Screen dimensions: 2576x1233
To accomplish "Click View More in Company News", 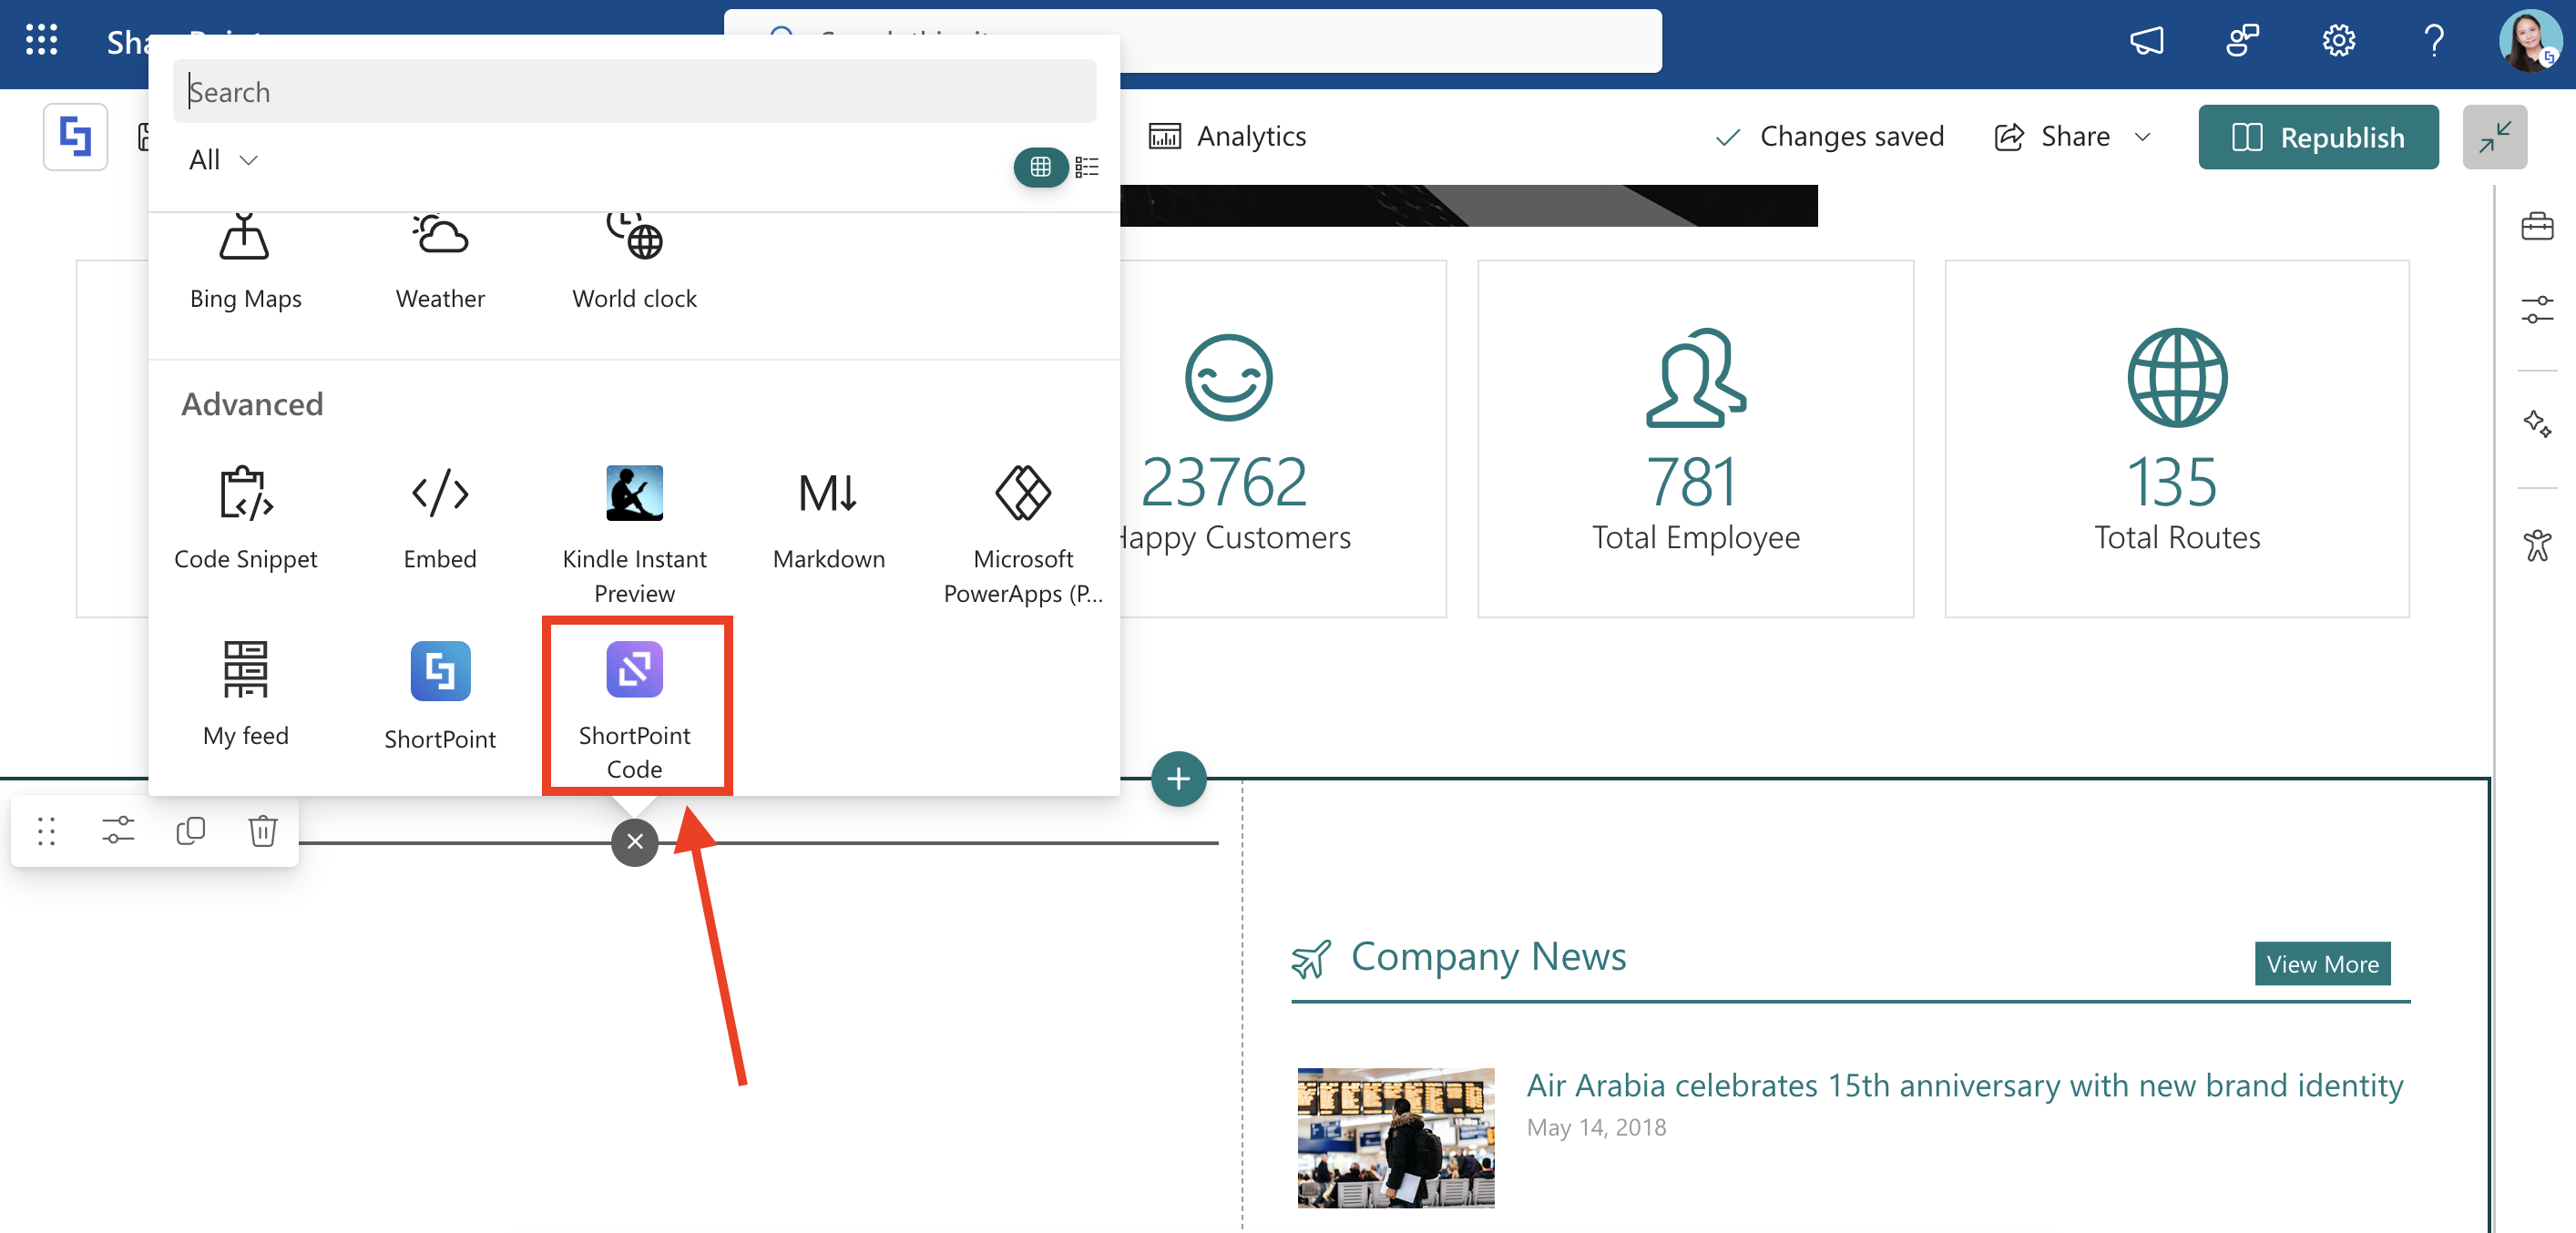I will coord(2321,963).
